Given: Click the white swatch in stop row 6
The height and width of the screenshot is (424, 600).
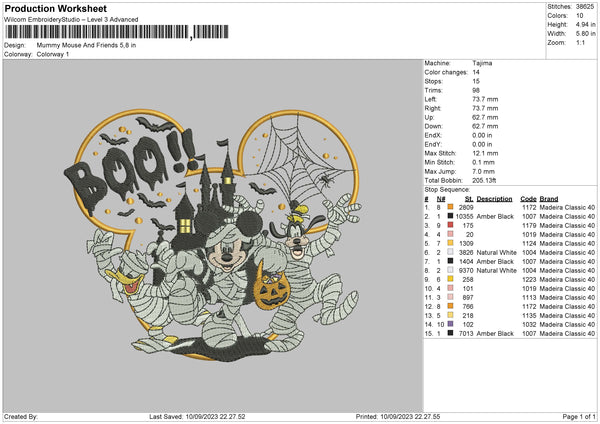Looking at the screenshot, I should click(450, 253).
